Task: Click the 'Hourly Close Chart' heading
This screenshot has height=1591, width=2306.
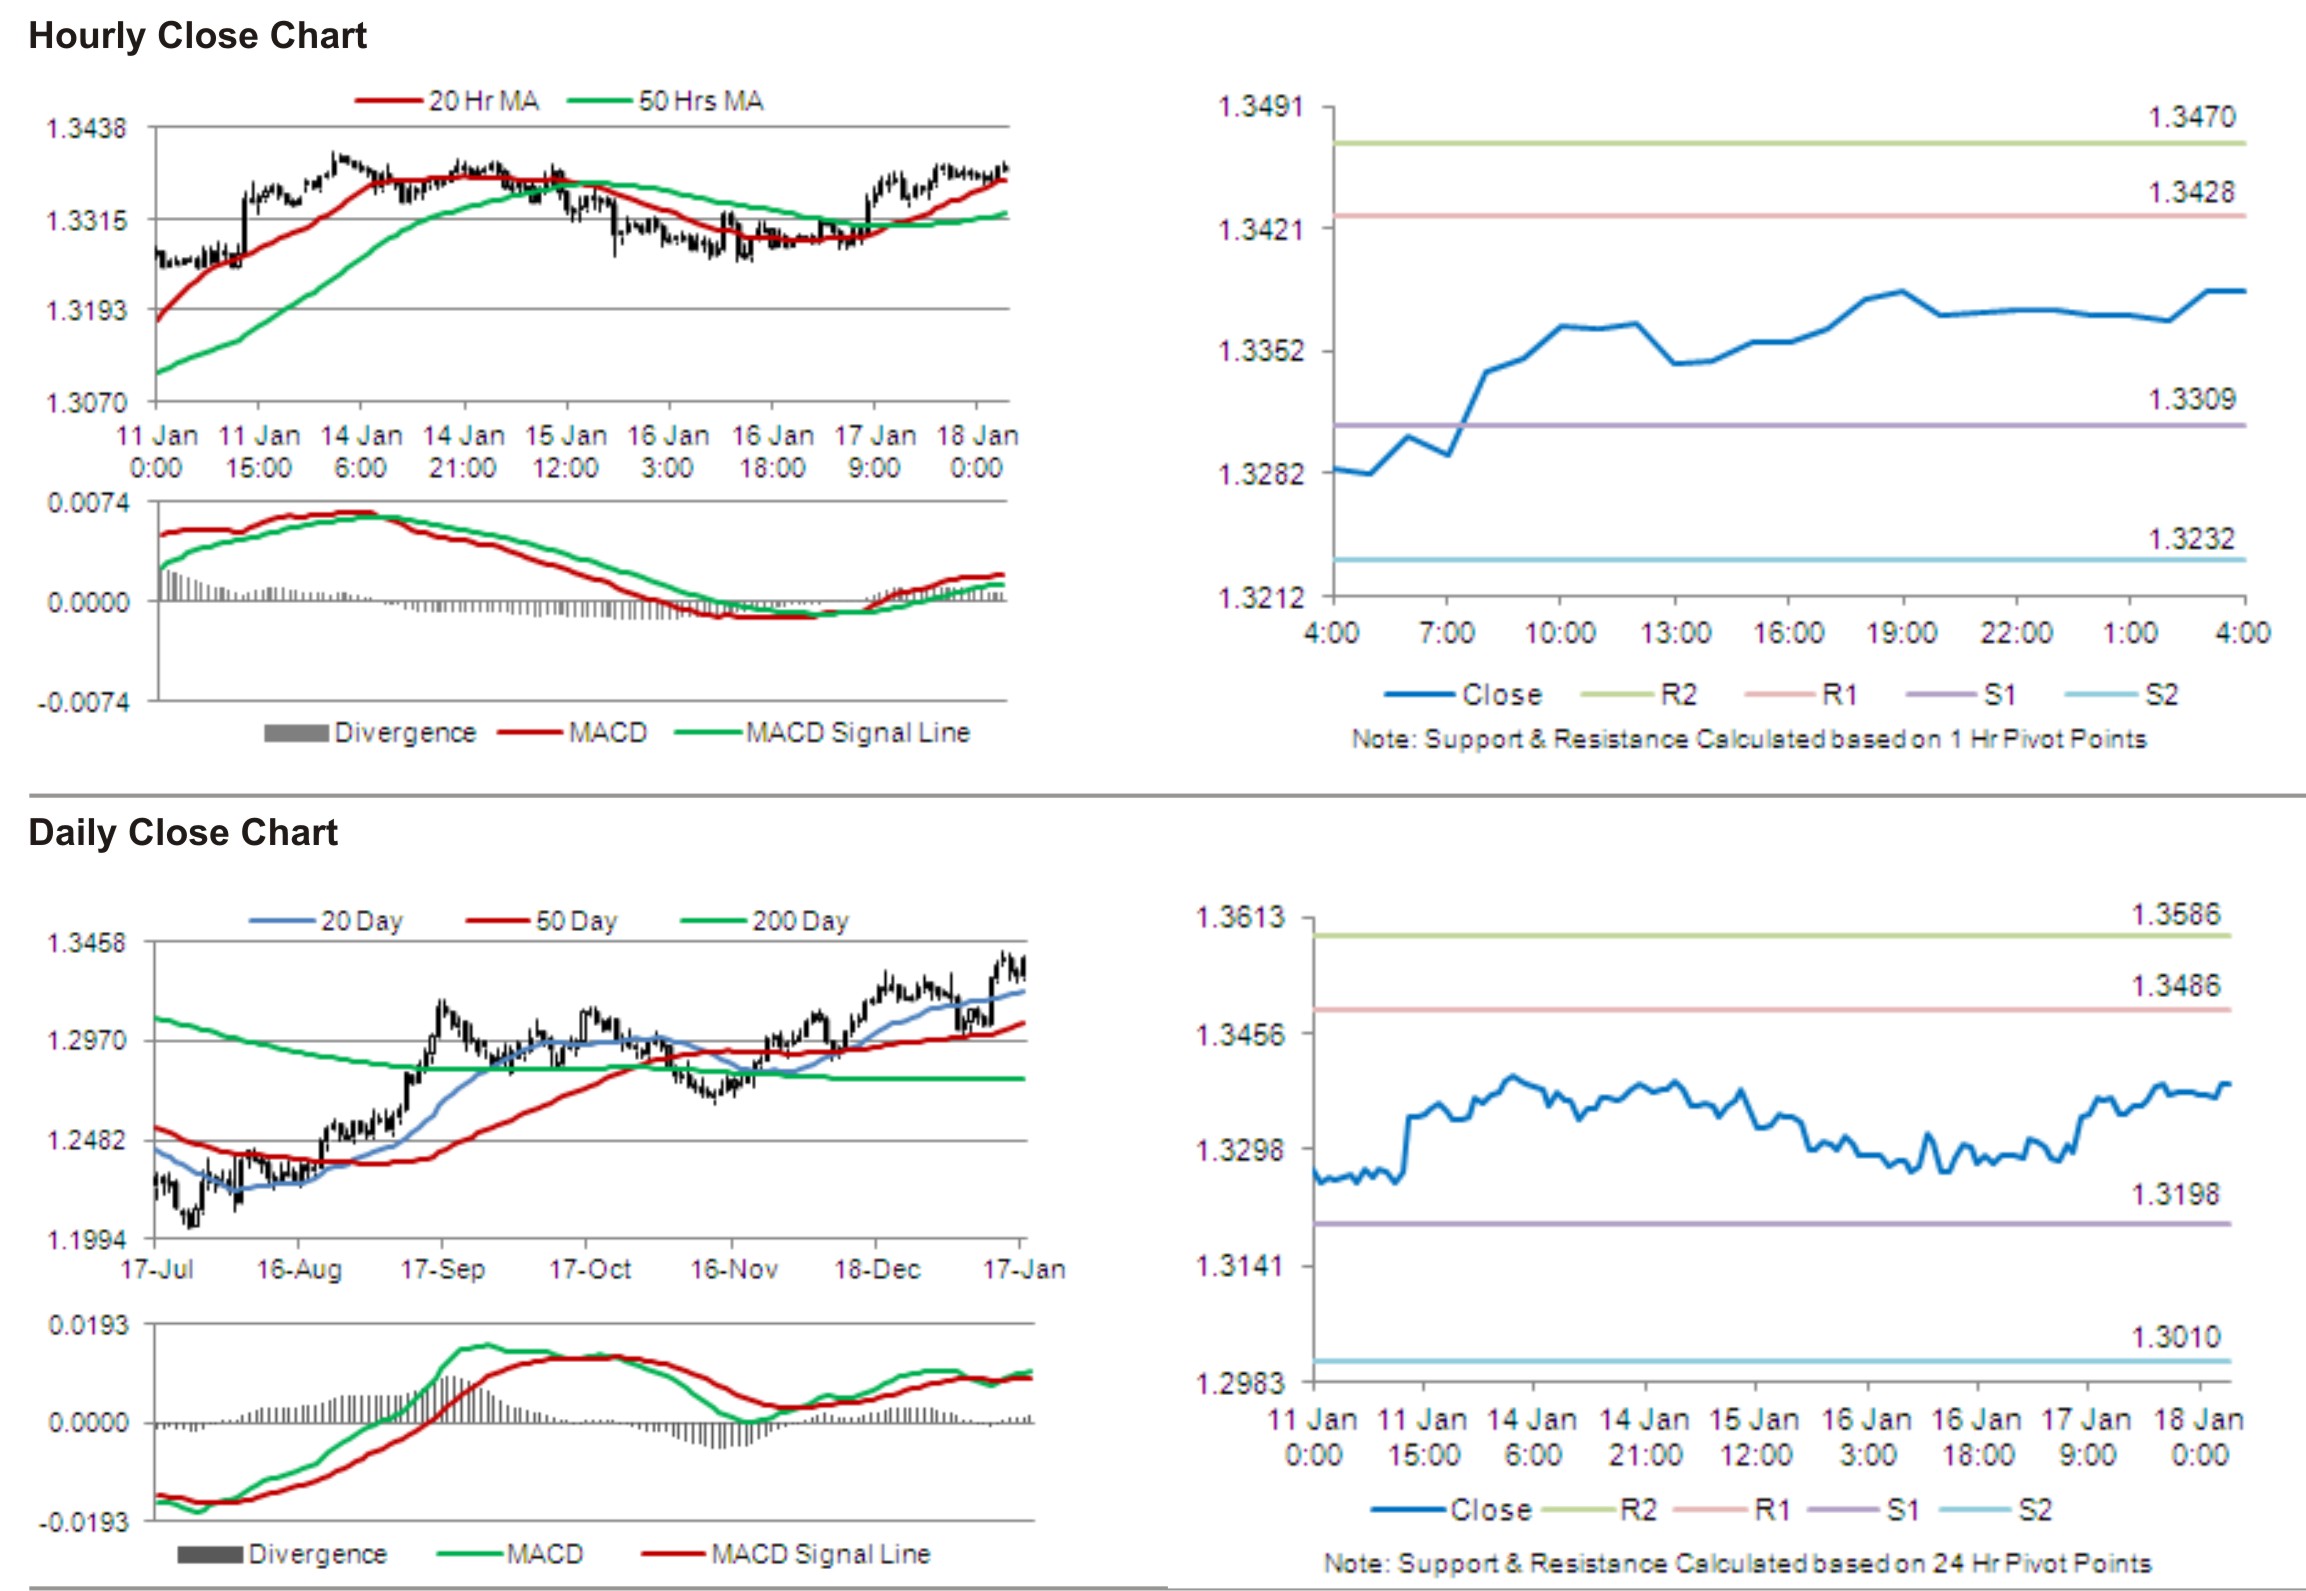Action: pos(197,36)
